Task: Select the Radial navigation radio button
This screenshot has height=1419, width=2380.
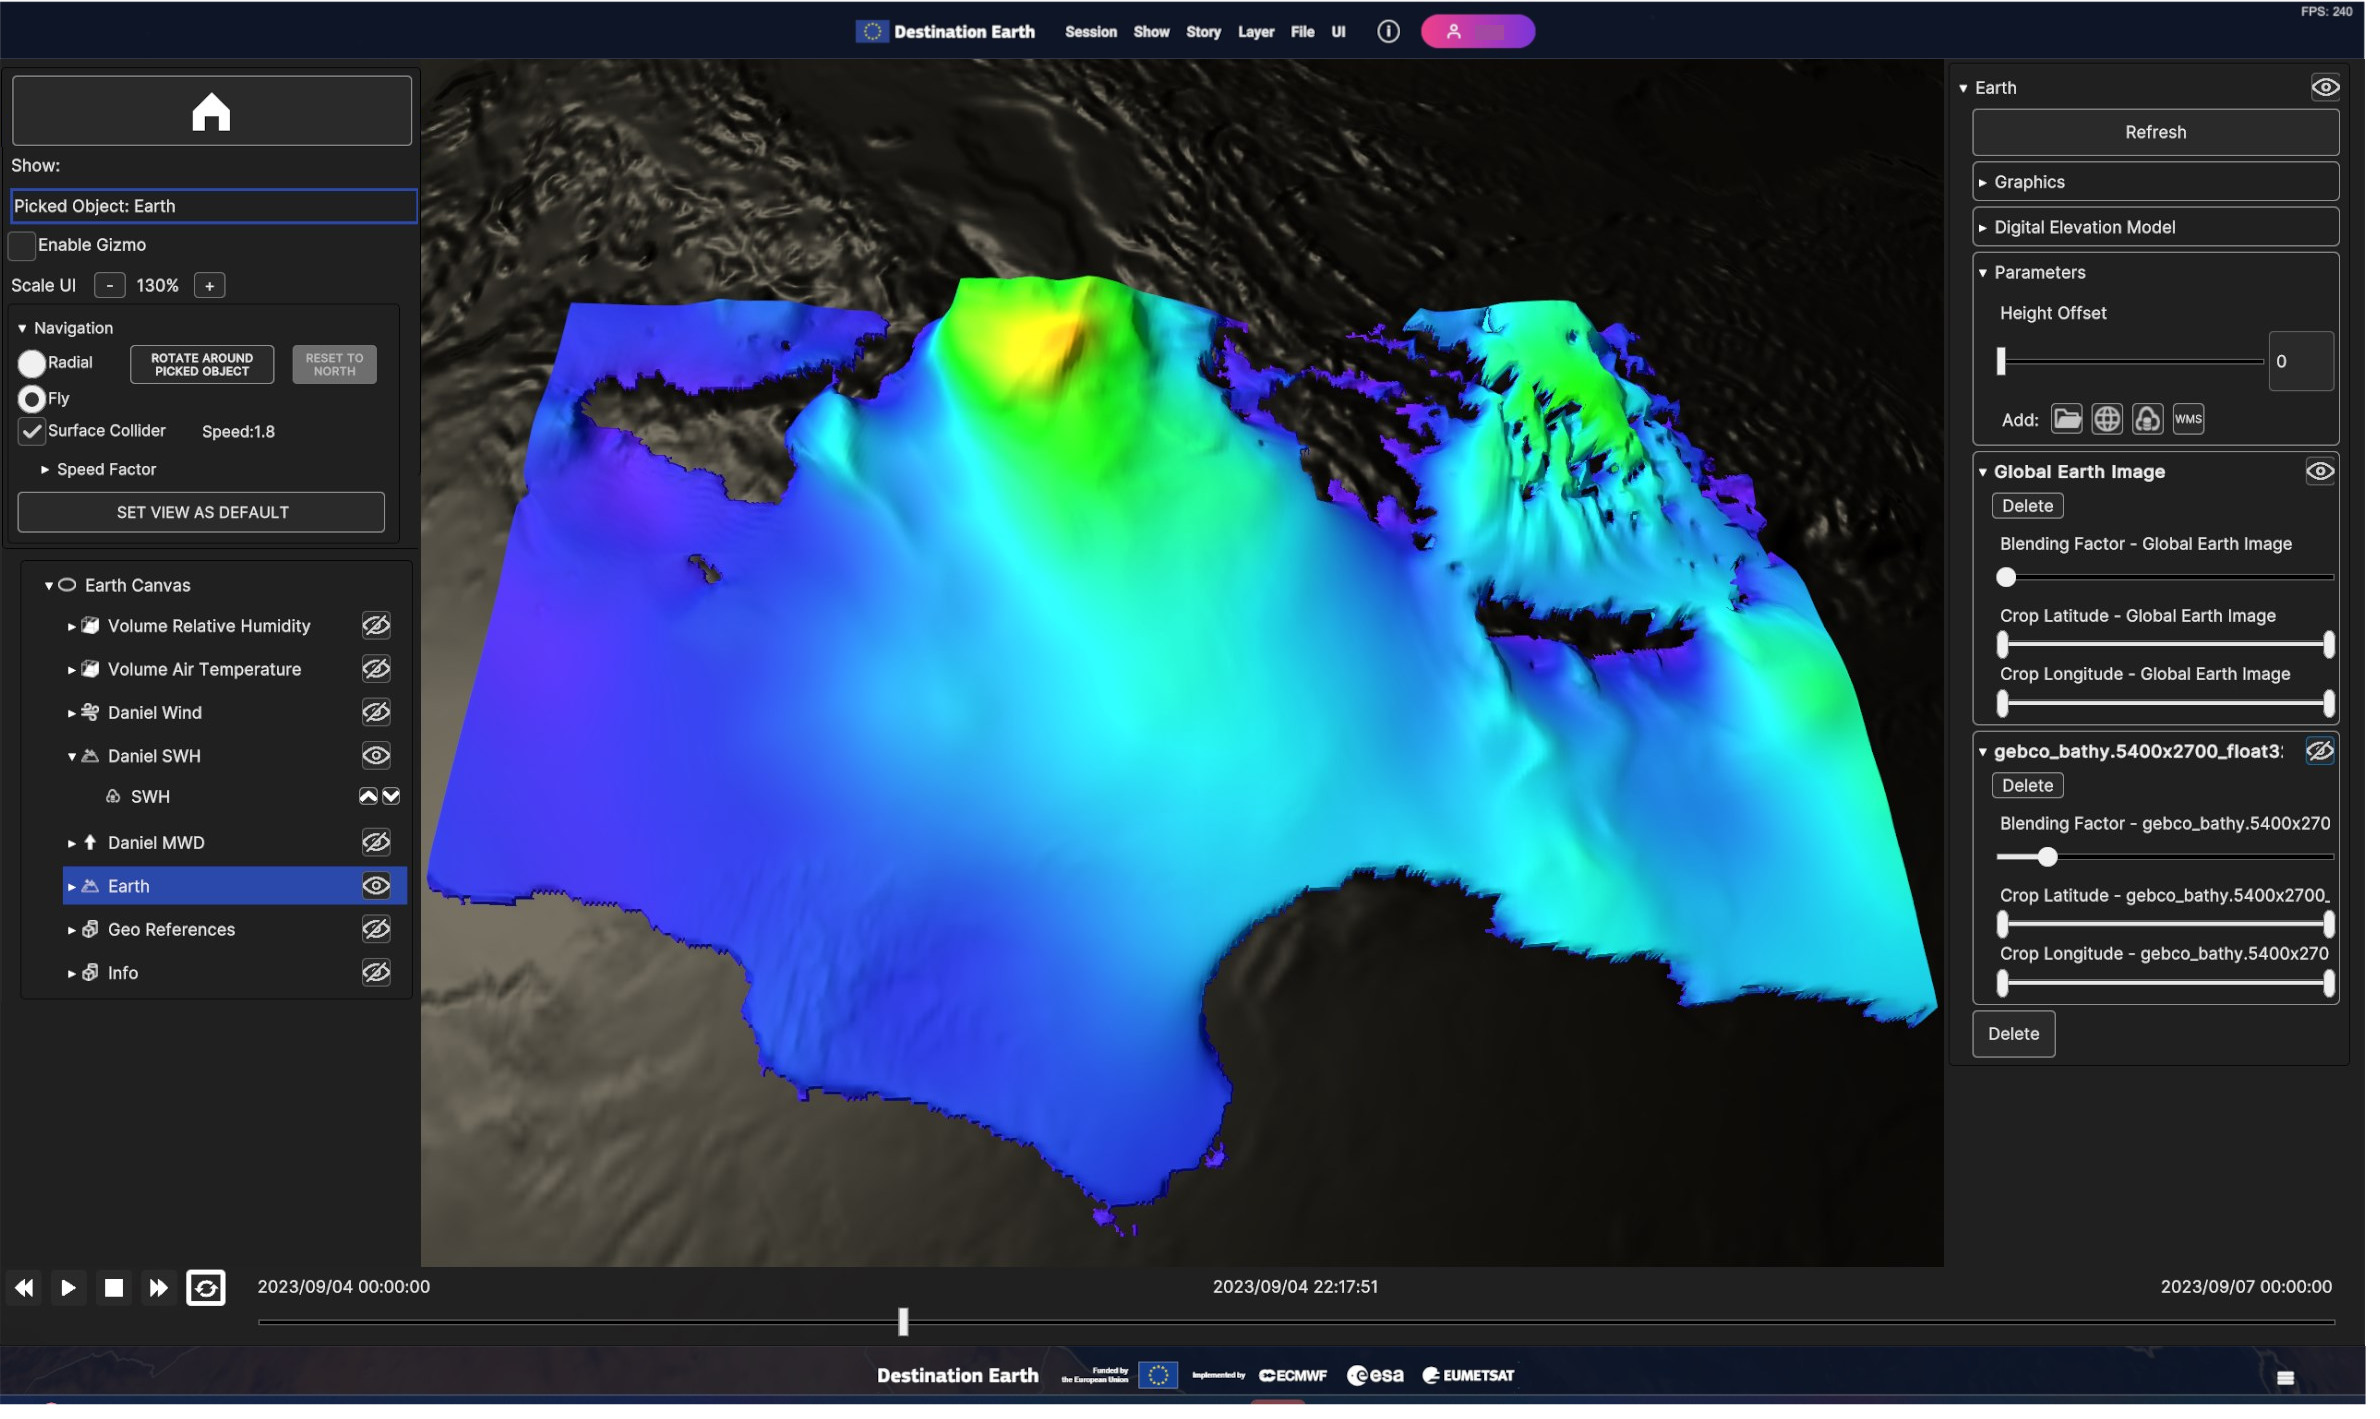Action: click(x=32, y=363)
